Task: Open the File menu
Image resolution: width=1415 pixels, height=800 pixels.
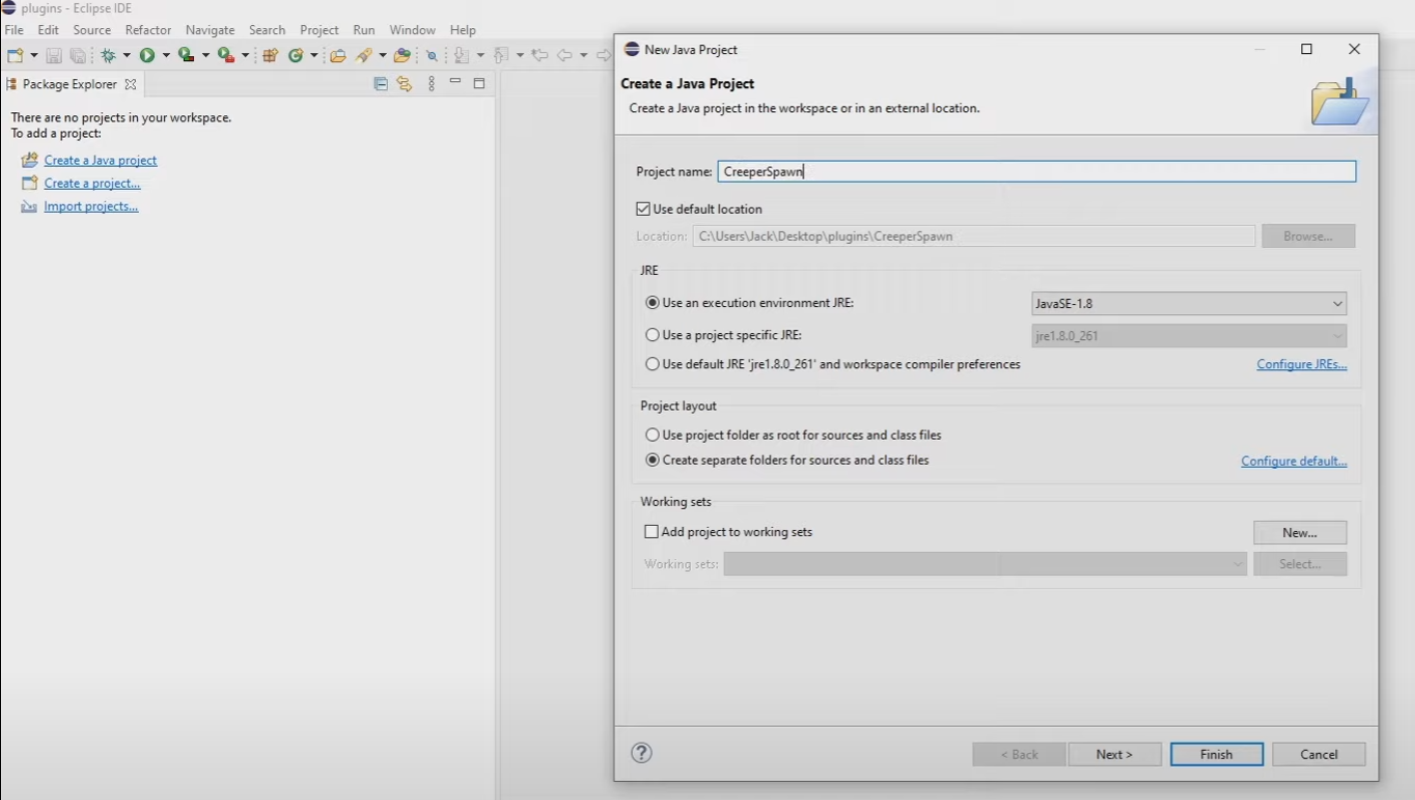Action: point(14,30)
